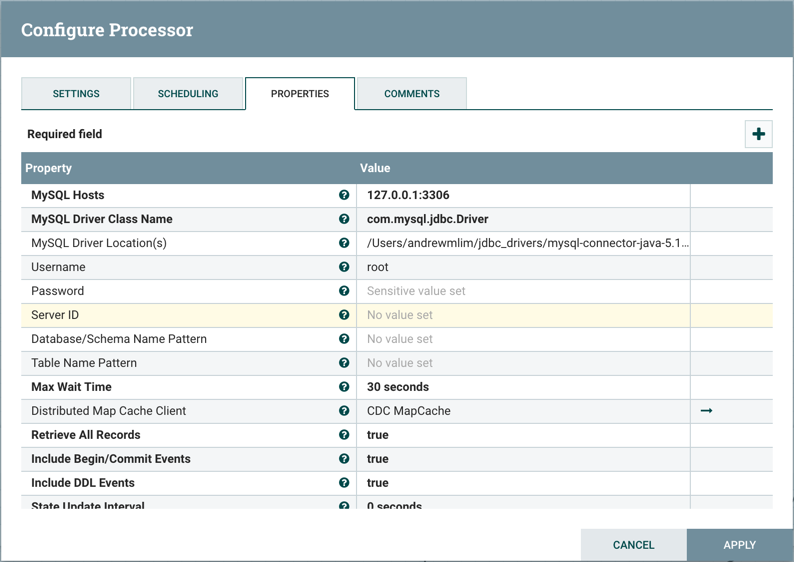794x562 pixels.
Task: Open help for Max Wait Time
Action: coord(344,387)
